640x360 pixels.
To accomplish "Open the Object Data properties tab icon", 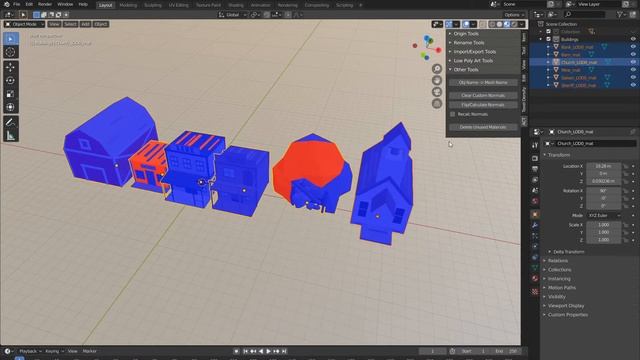I will (x=535, y=268).
